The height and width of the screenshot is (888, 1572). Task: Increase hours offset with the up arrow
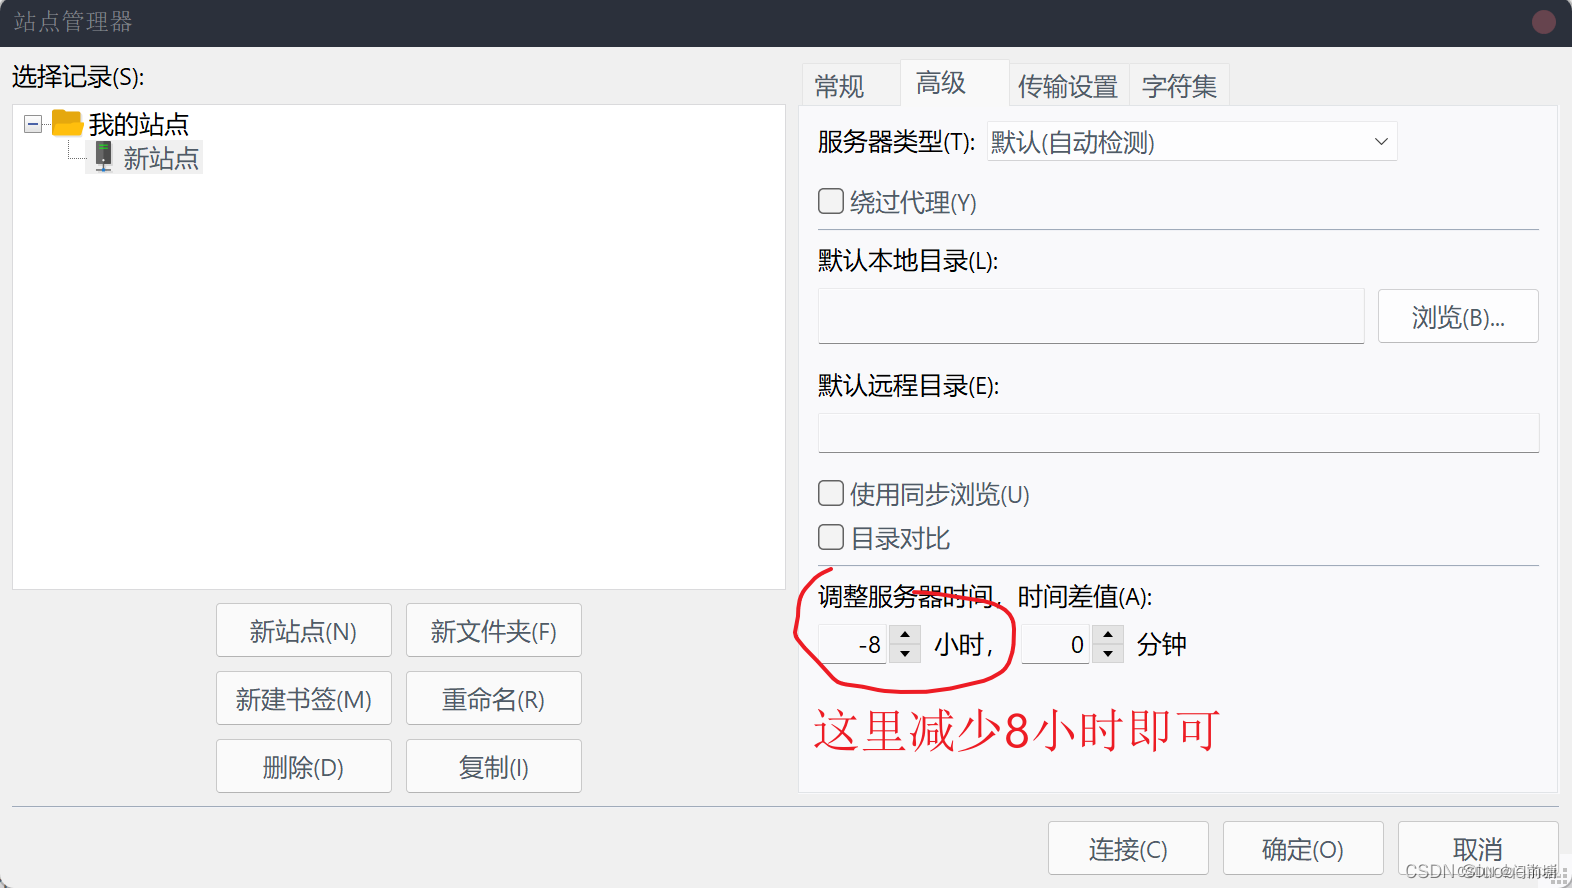(905, 635)
